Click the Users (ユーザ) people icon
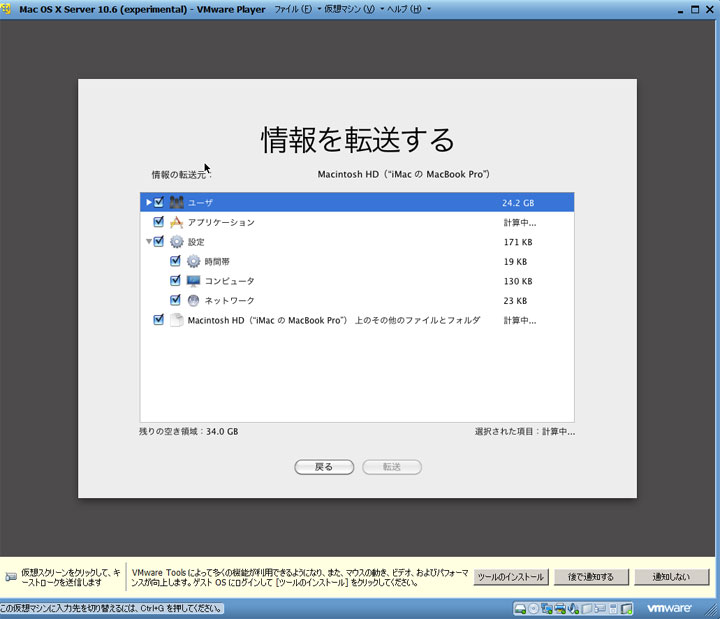This screenshot has height=619, width=720. [177, 203]
